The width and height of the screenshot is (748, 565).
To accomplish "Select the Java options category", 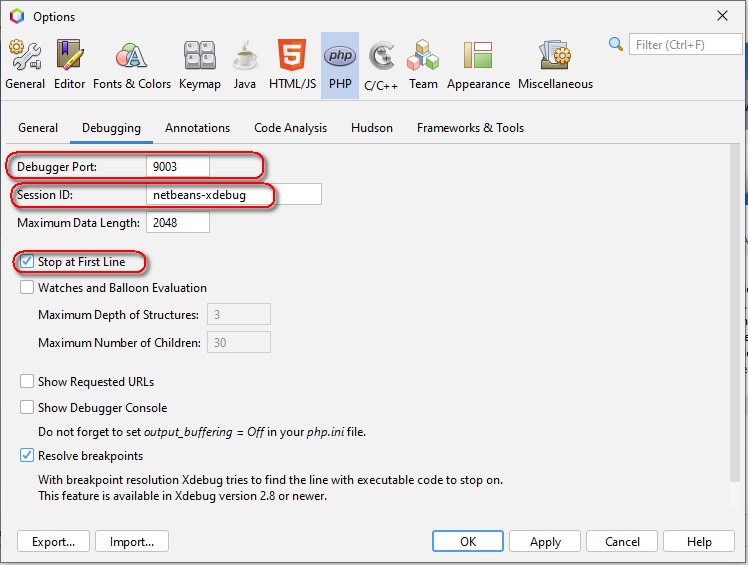I will point(245,64).
